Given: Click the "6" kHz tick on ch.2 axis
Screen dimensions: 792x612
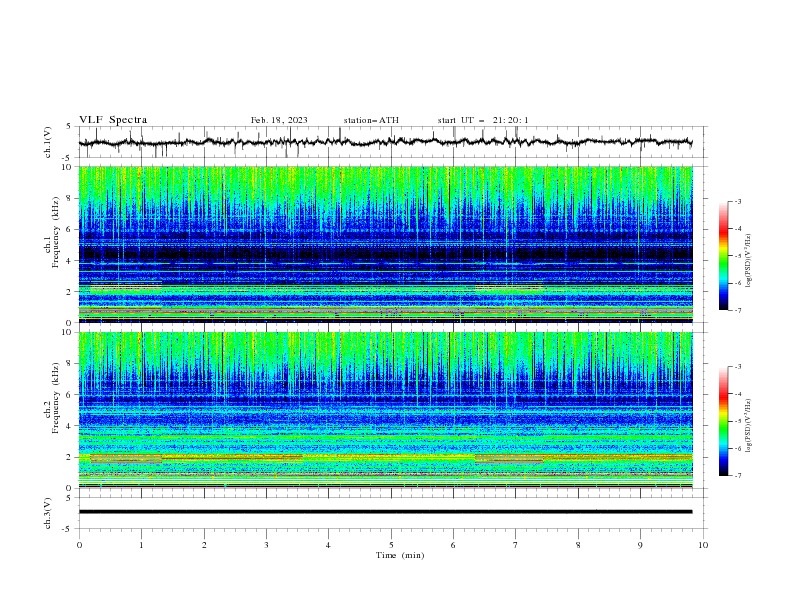Looking at the screenshot, I should 70,394.
